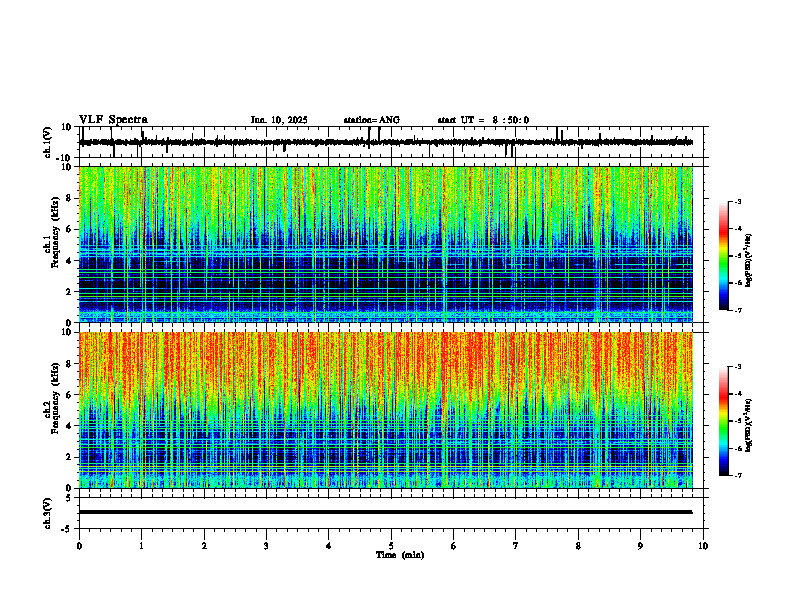Click the '-7' bottom label of ch.2 colorbar

(737, 476)
